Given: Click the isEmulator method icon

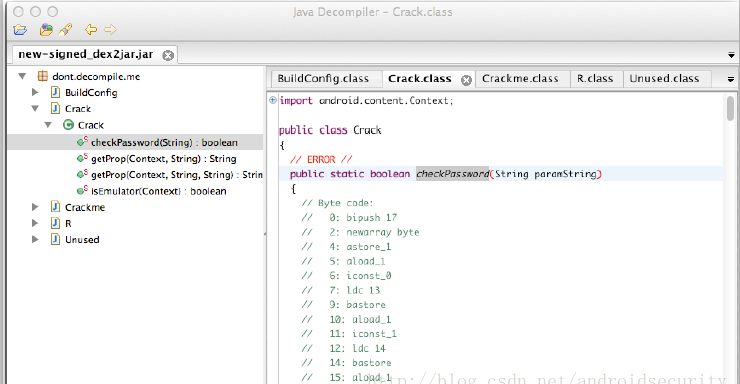Looking at the screenshot, I should pyautogui.click(x=82, y=190).
